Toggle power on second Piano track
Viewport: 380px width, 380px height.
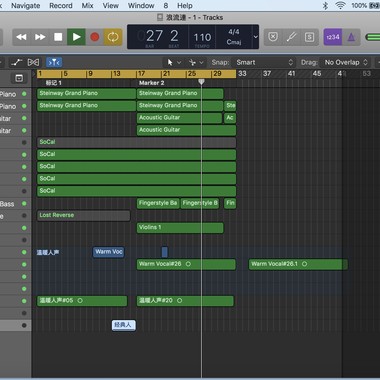24,106
